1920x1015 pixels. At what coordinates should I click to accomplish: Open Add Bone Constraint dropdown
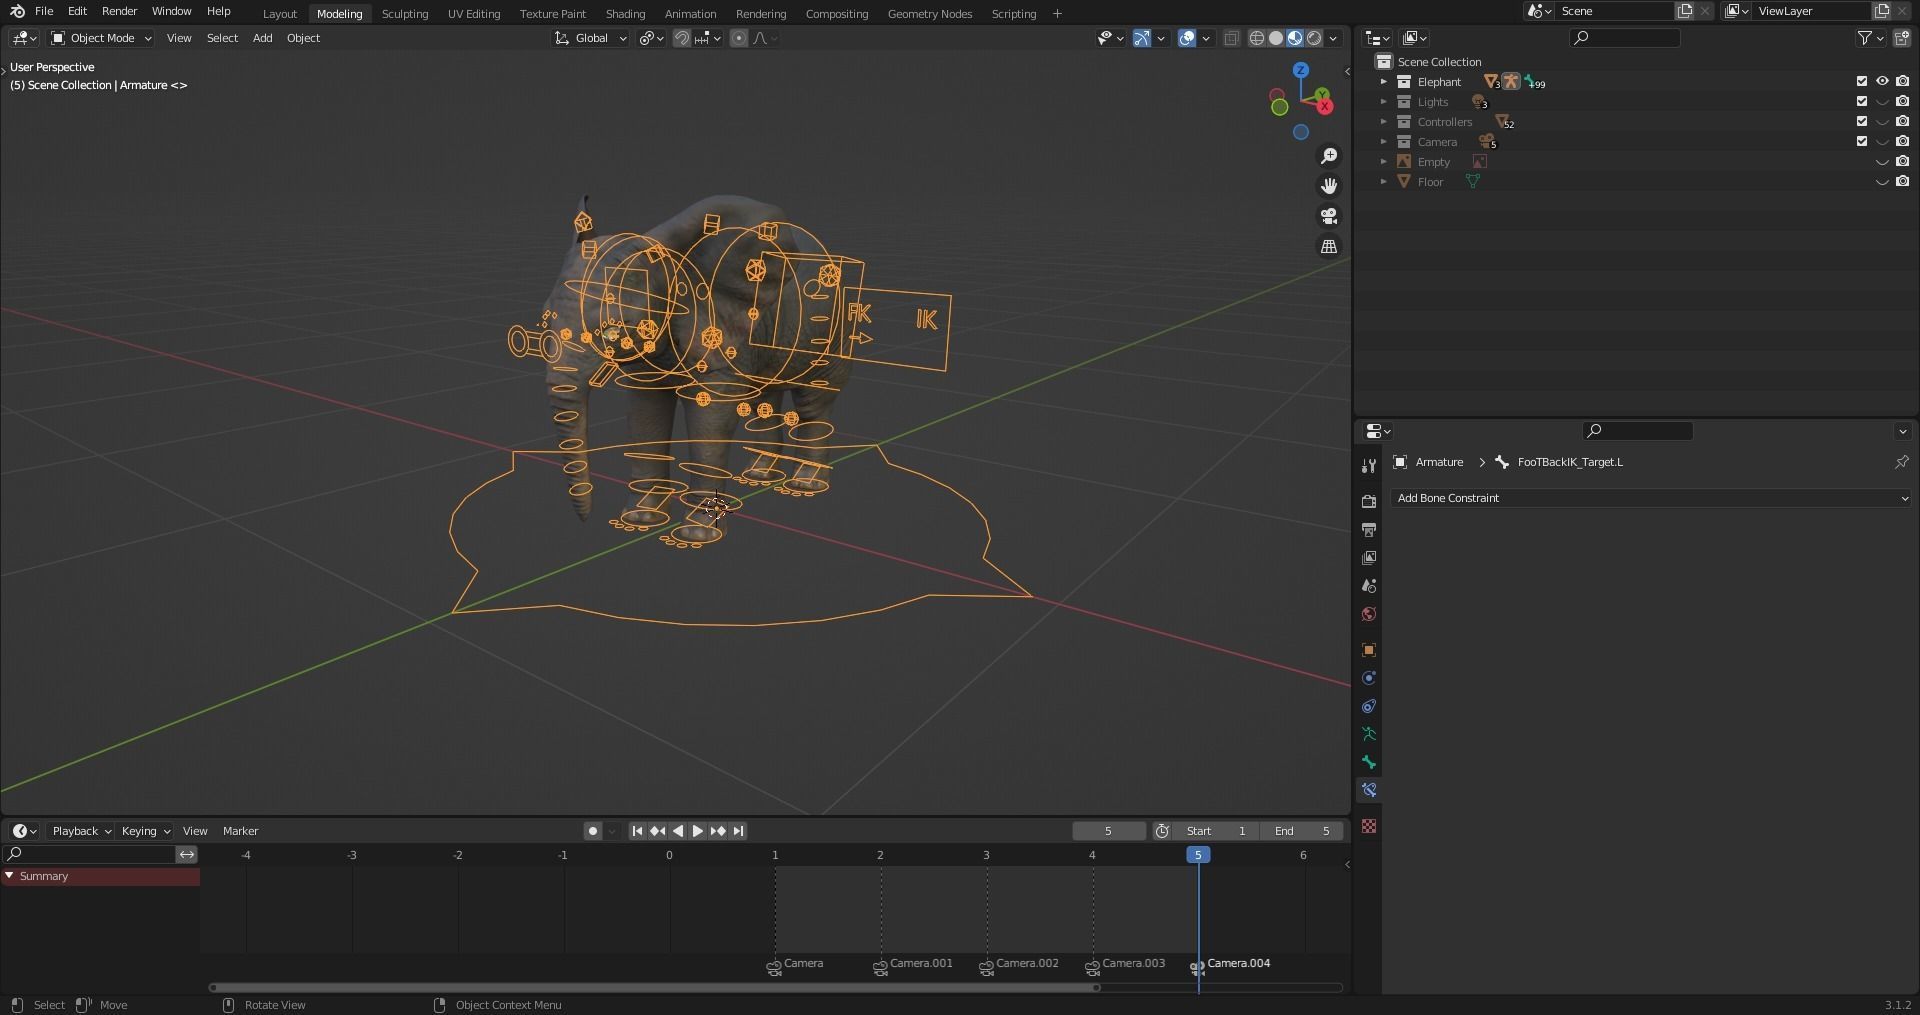click(1651, 498)
